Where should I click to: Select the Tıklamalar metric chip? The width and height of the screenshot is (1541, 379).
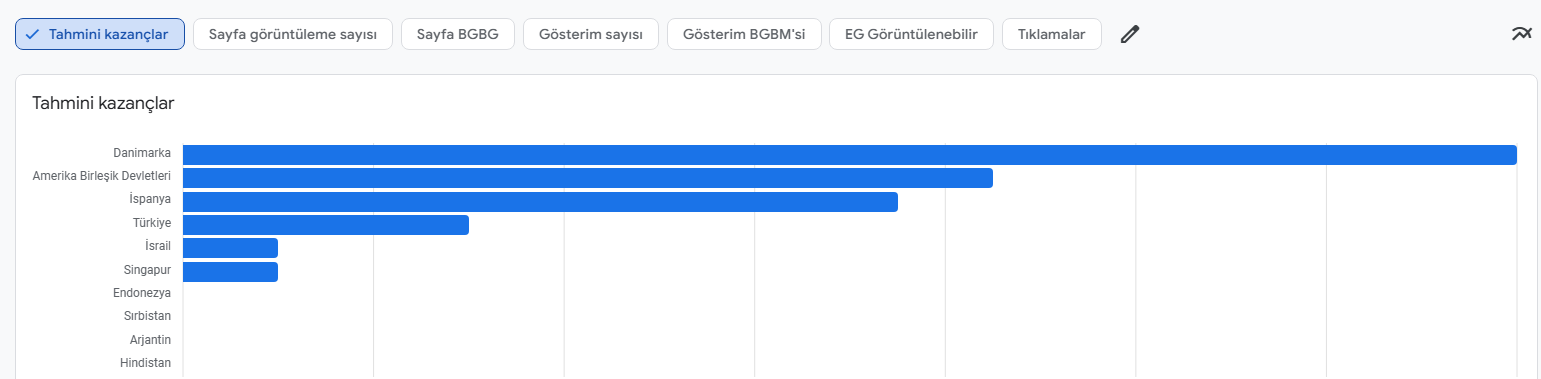[1051, 34]
